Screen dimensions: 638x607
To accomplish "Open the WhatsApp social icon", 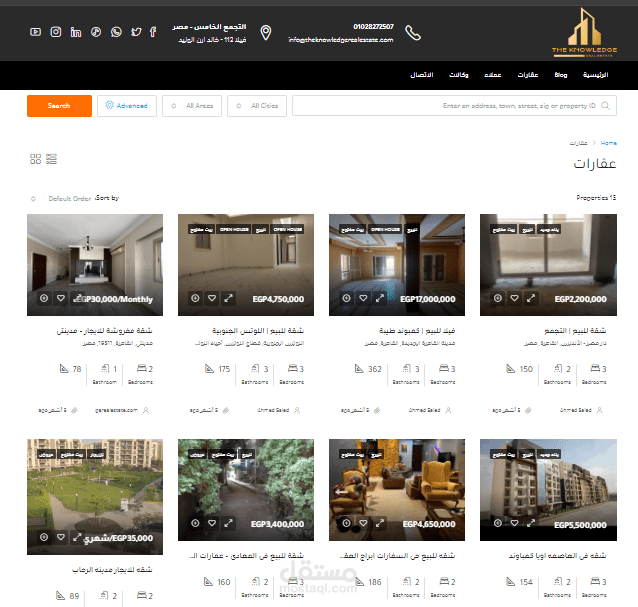I will (x=116, y=32).
